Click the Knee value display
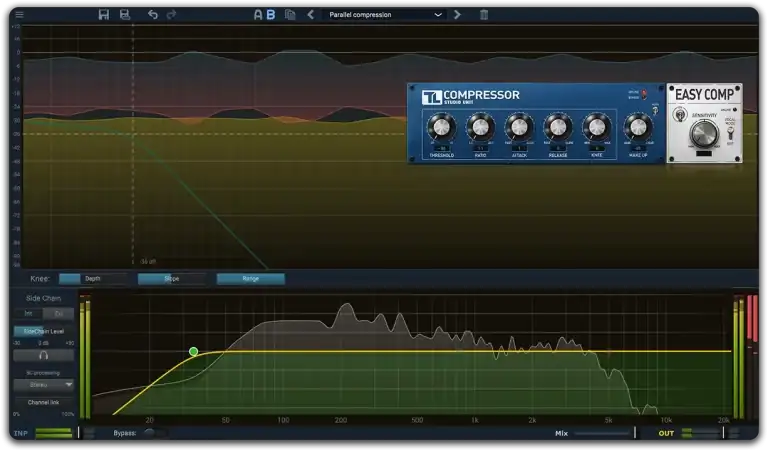768x451 pixels. [597, 148]
